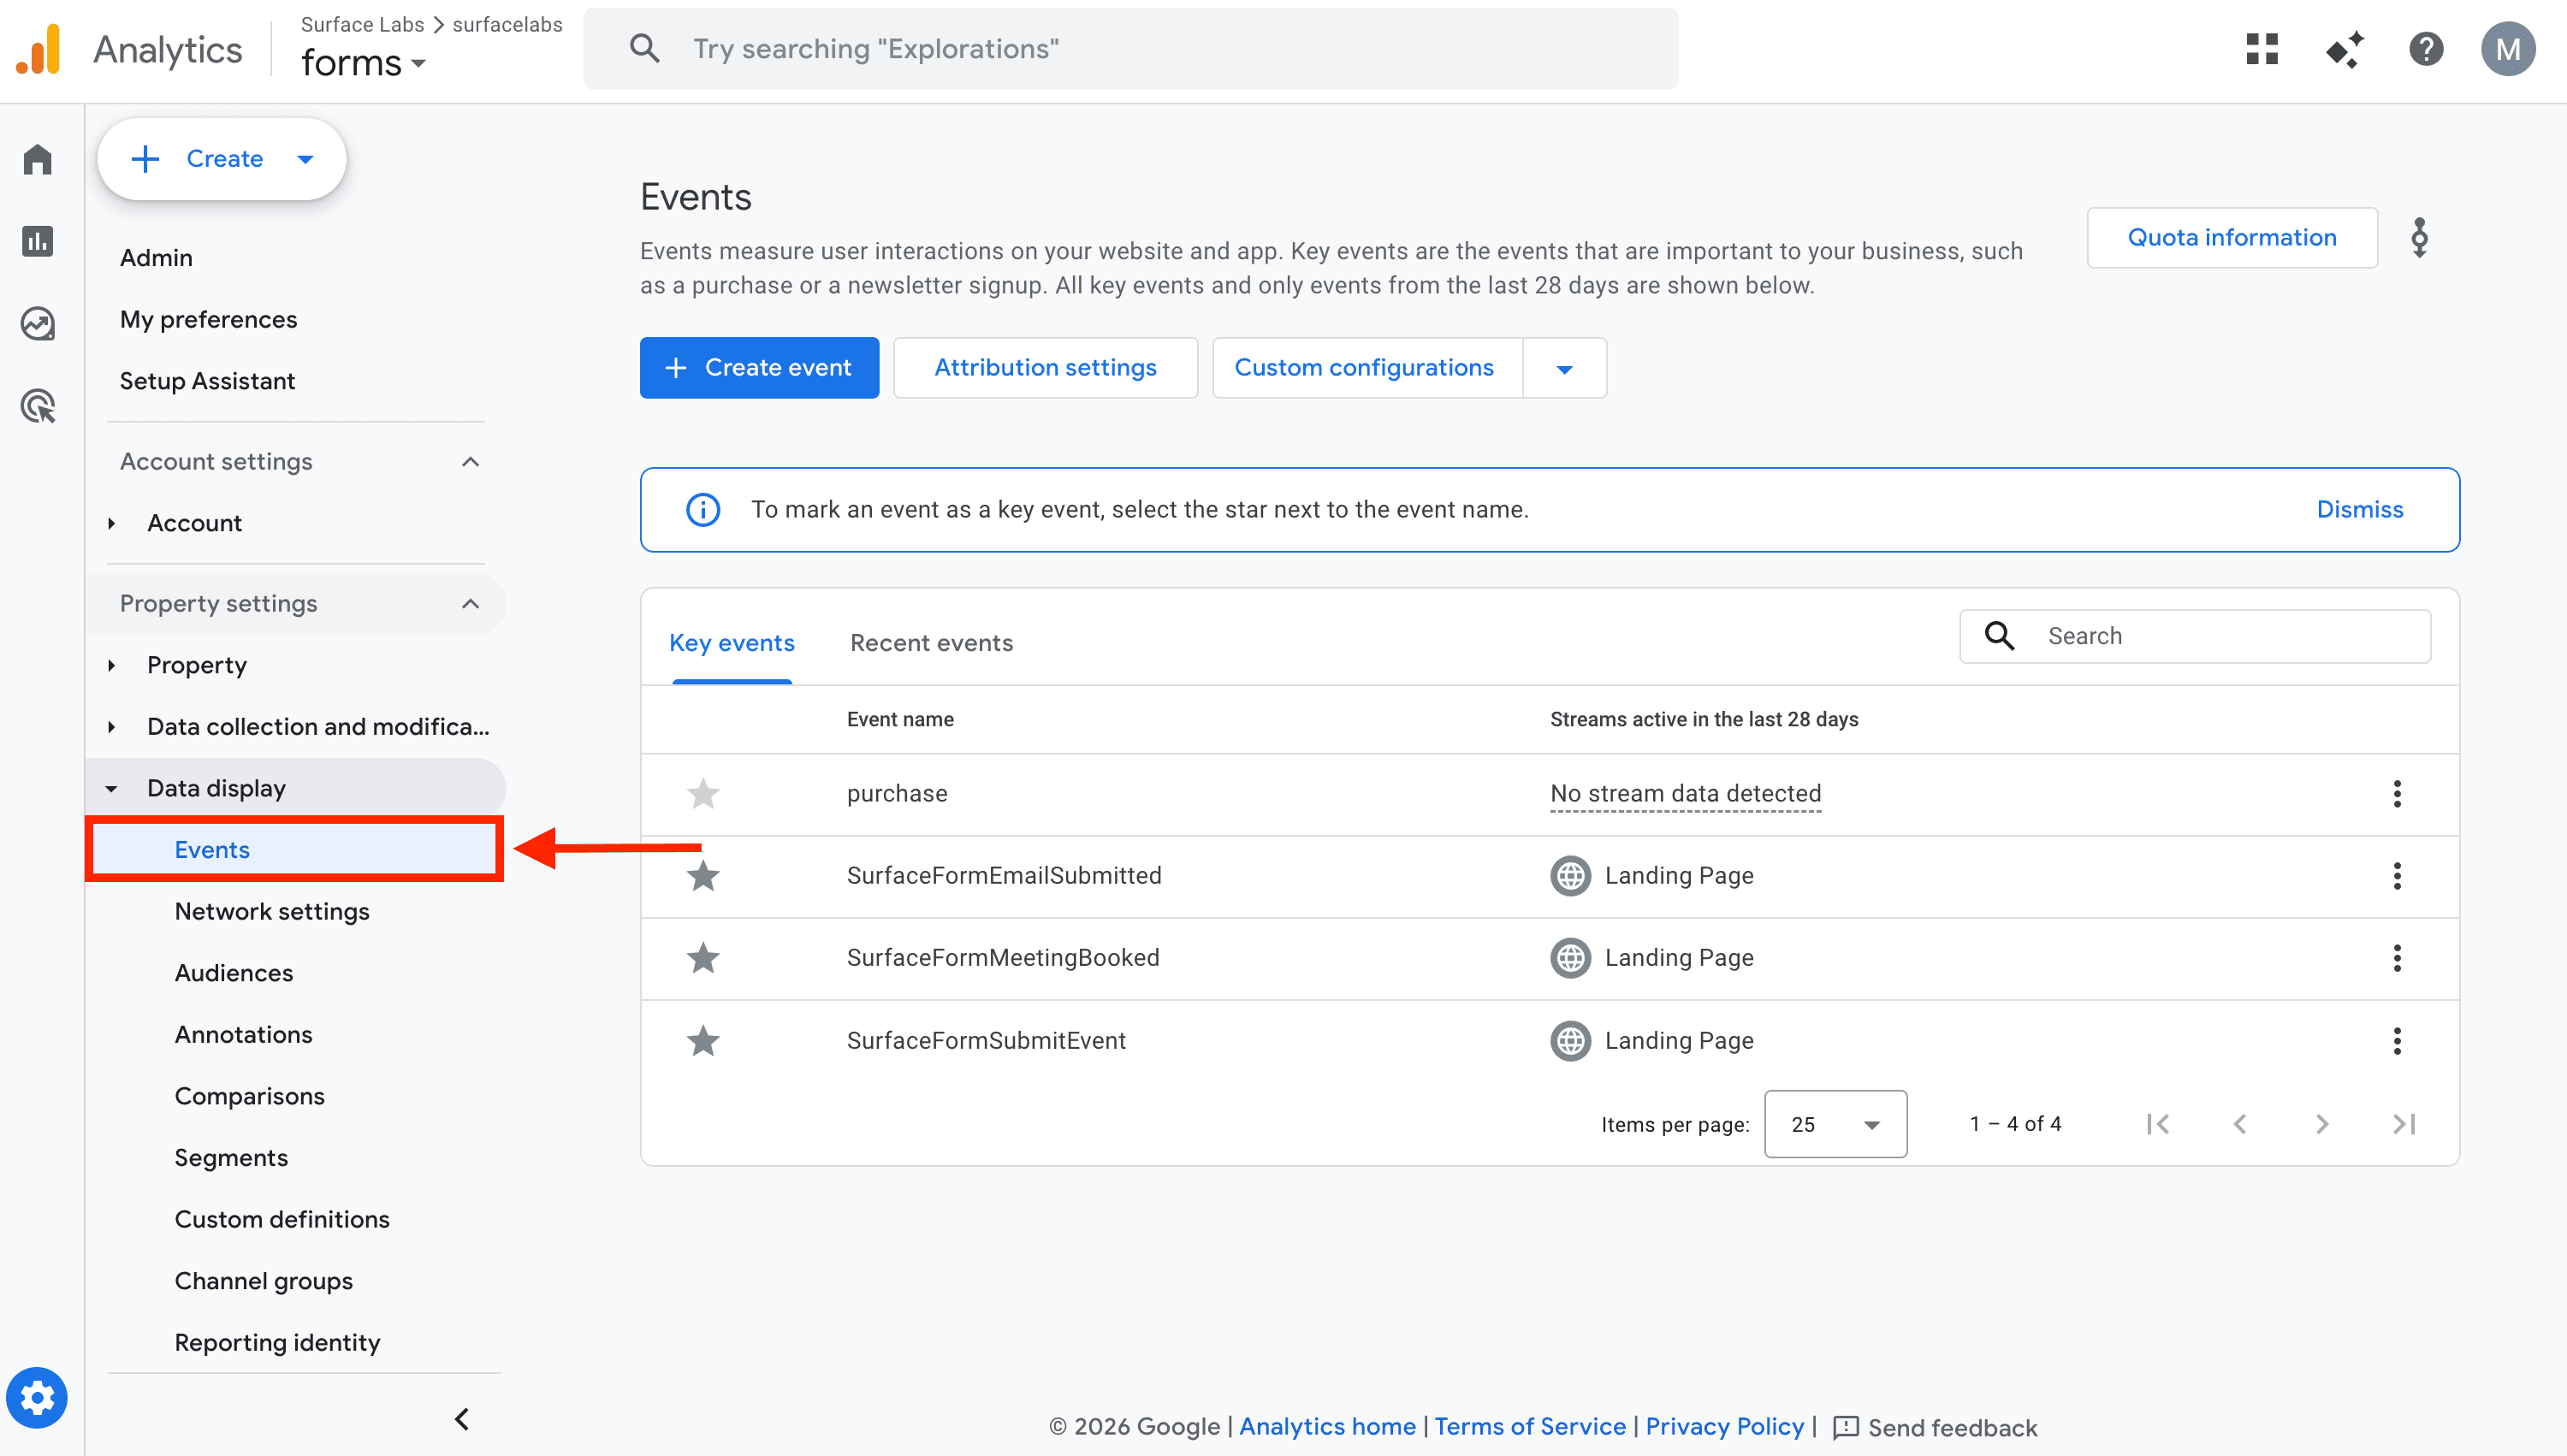Open Network settings
Screen dimensions: 2567x1456
[272, 912]
